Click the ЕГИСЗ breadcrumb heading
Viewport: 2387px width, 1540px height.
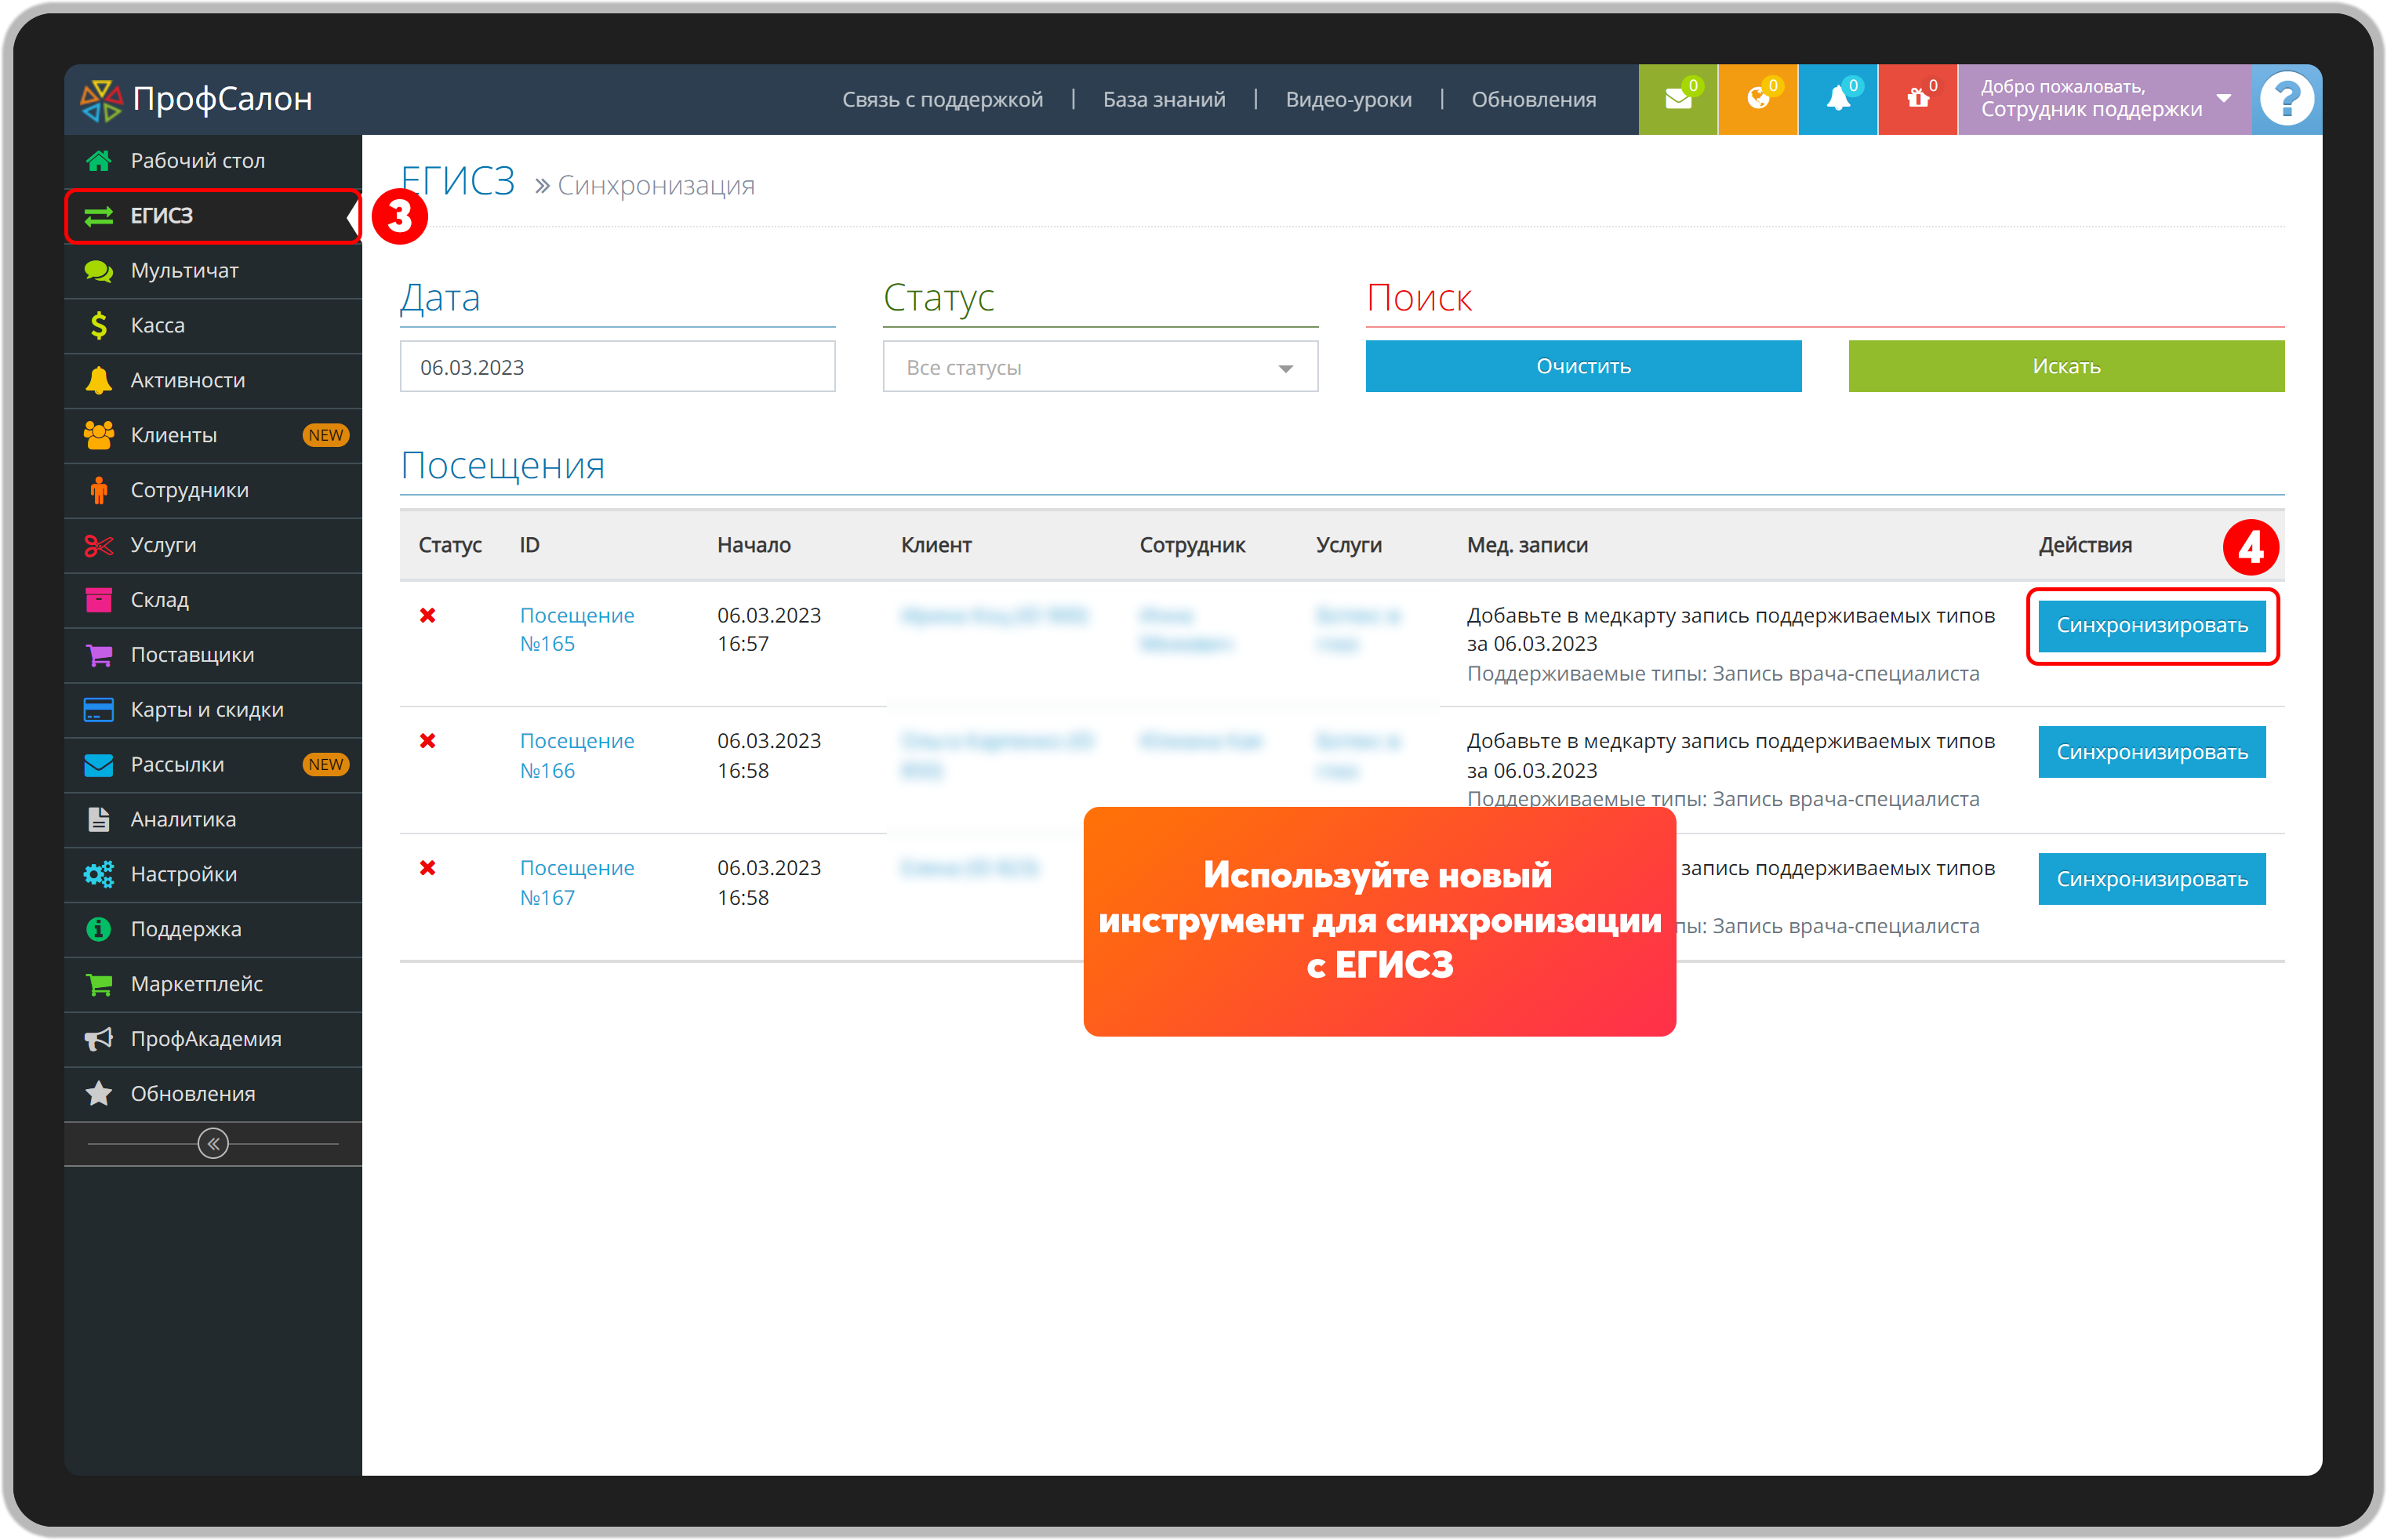click(458, 181)
